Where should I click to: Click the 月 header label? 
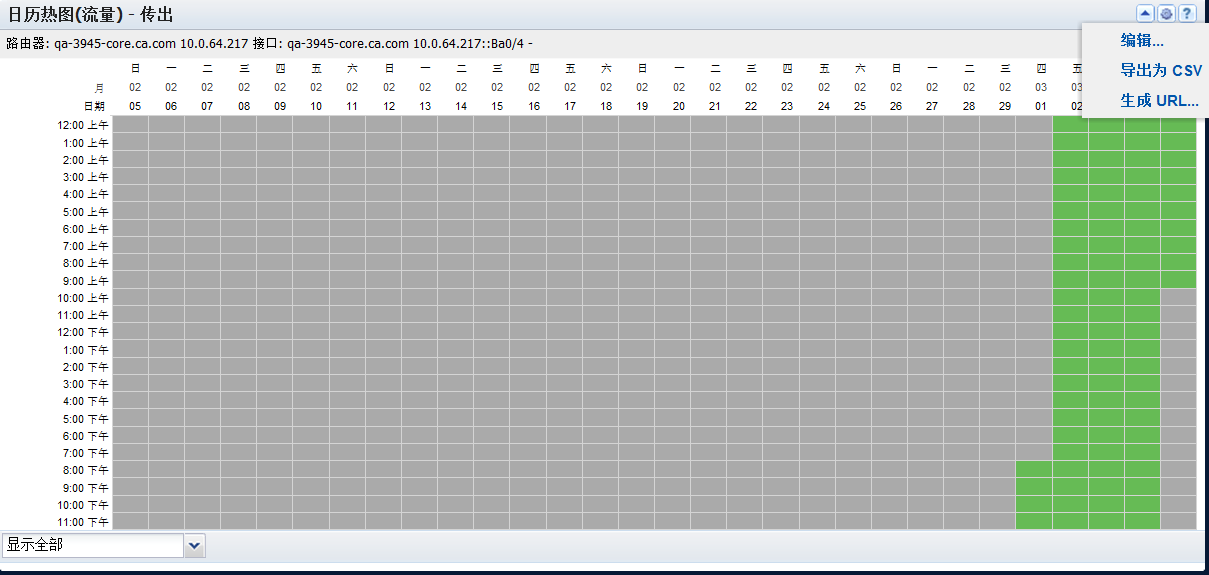point(99,87)
